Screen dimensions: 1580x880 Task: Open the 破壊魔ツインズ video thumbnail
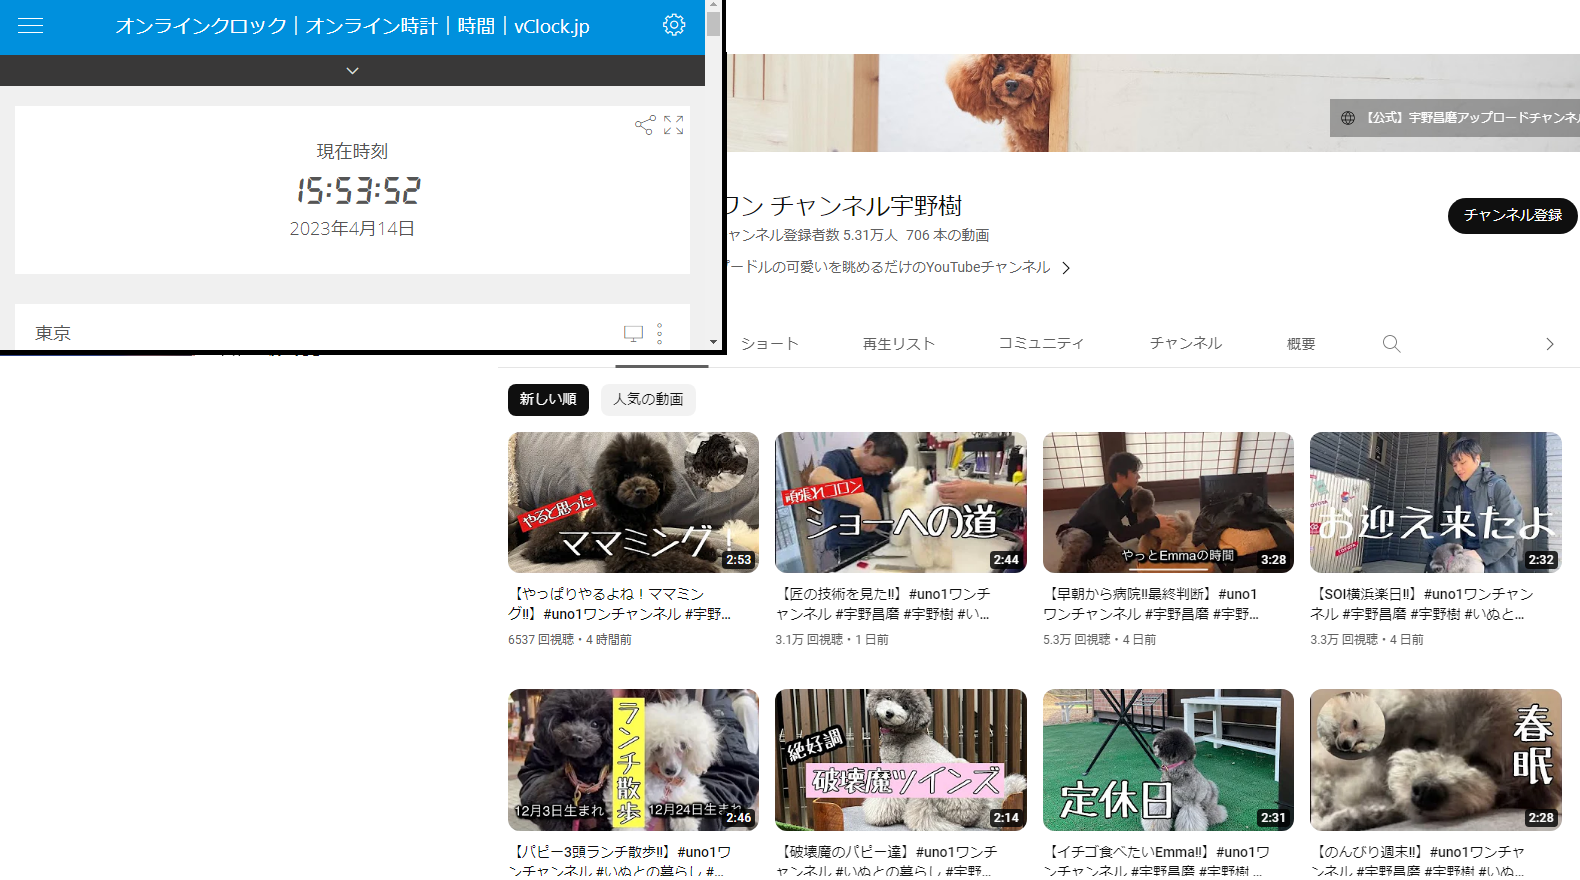[x=901, y=760]
